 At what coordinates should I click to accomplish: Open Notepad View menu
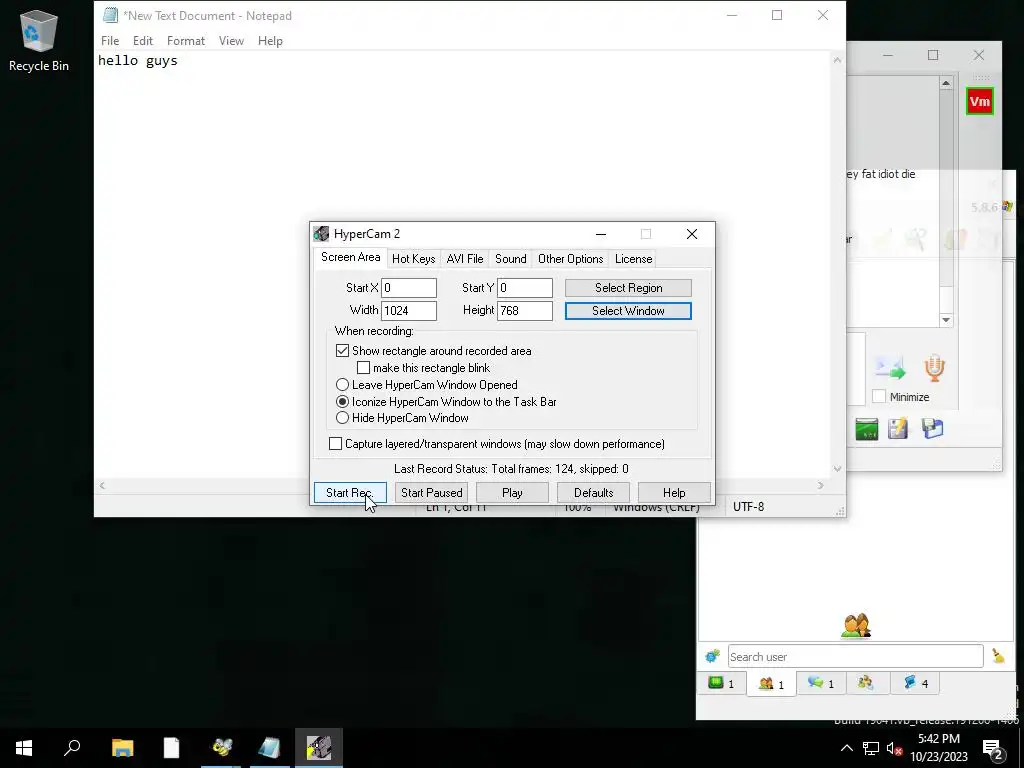[231, 40]
